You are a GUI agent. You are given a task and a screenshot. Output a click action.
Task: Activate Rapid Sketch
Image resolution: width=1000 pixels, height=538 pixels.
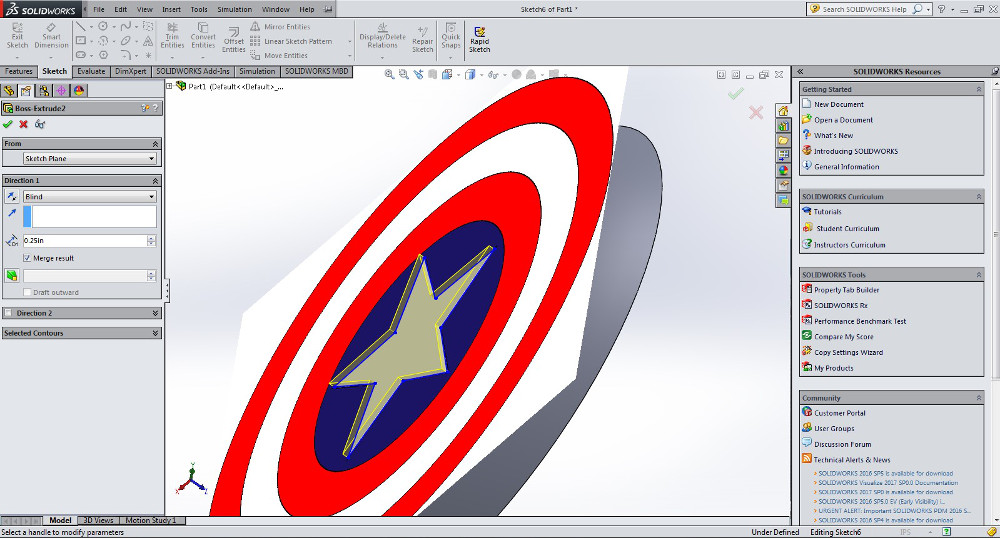480,40
